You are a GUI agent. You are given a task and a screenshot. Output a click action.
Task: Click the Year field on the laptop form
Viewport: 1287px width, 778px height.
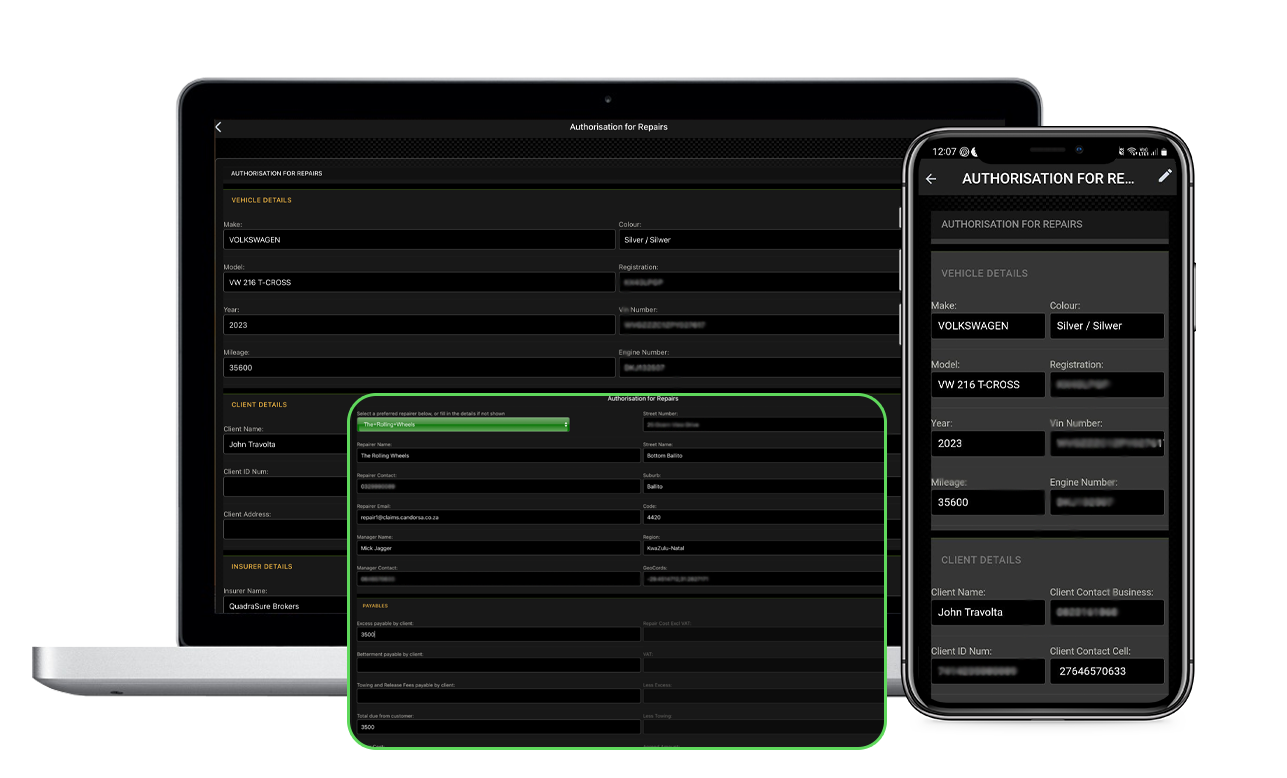(418, 325)
